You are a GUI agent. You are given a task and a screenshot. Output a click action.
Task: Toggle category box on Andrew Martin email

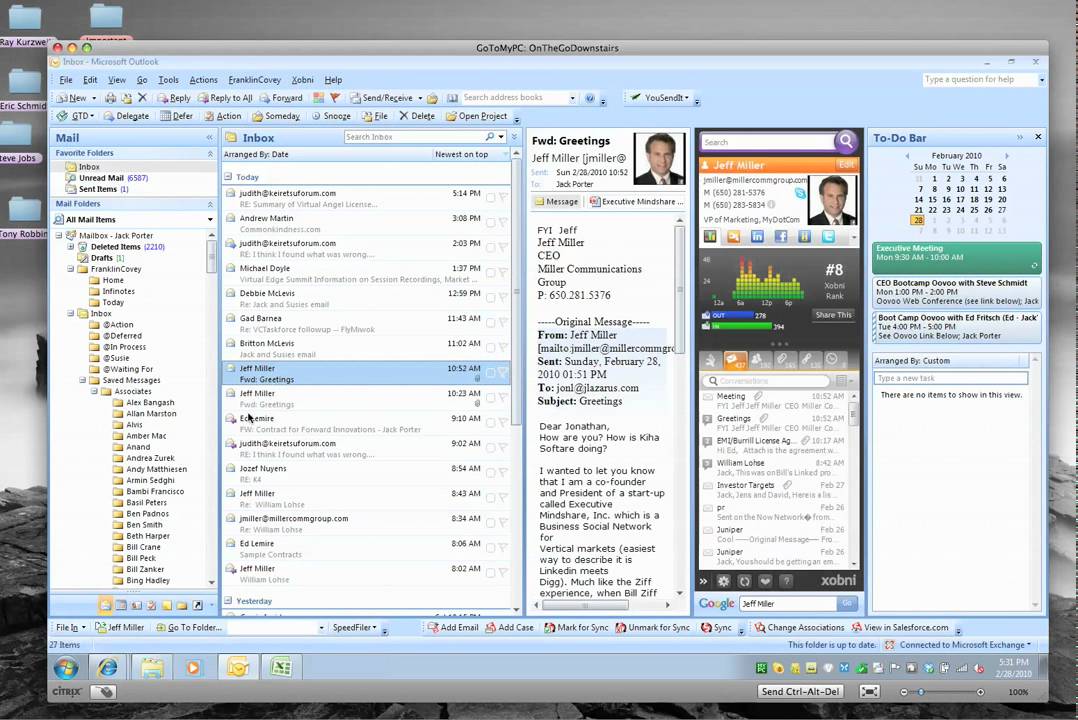click(490, 222)
